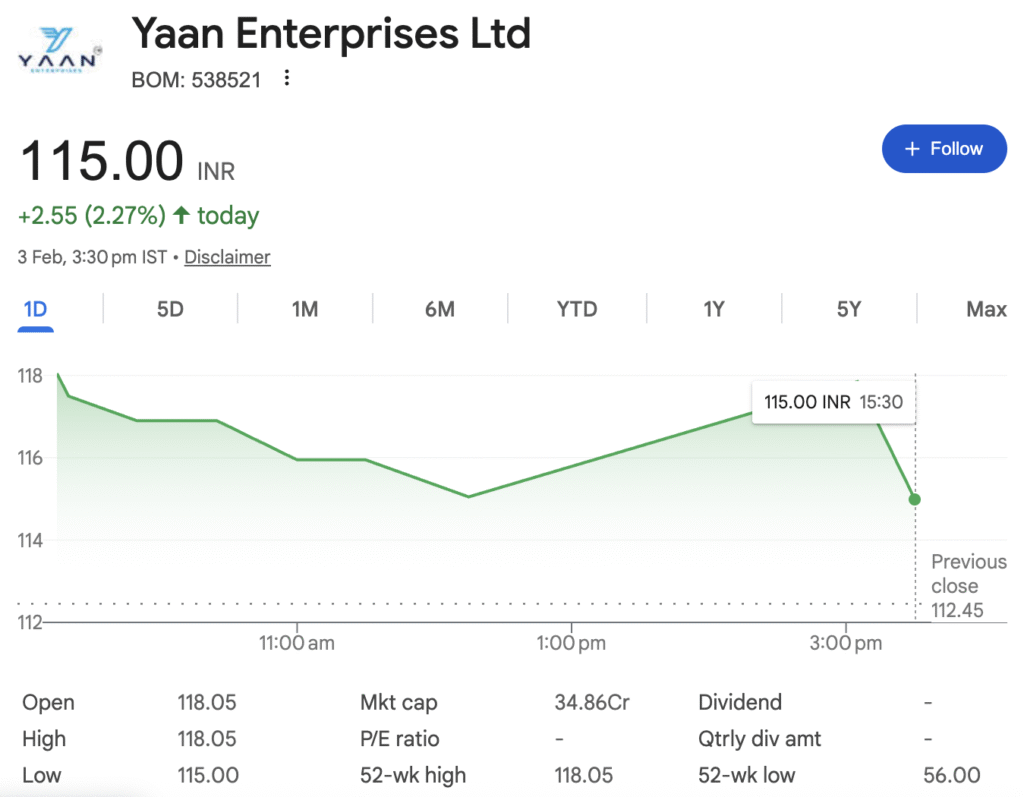Select the YTD chart range tab

click(577, 309)
